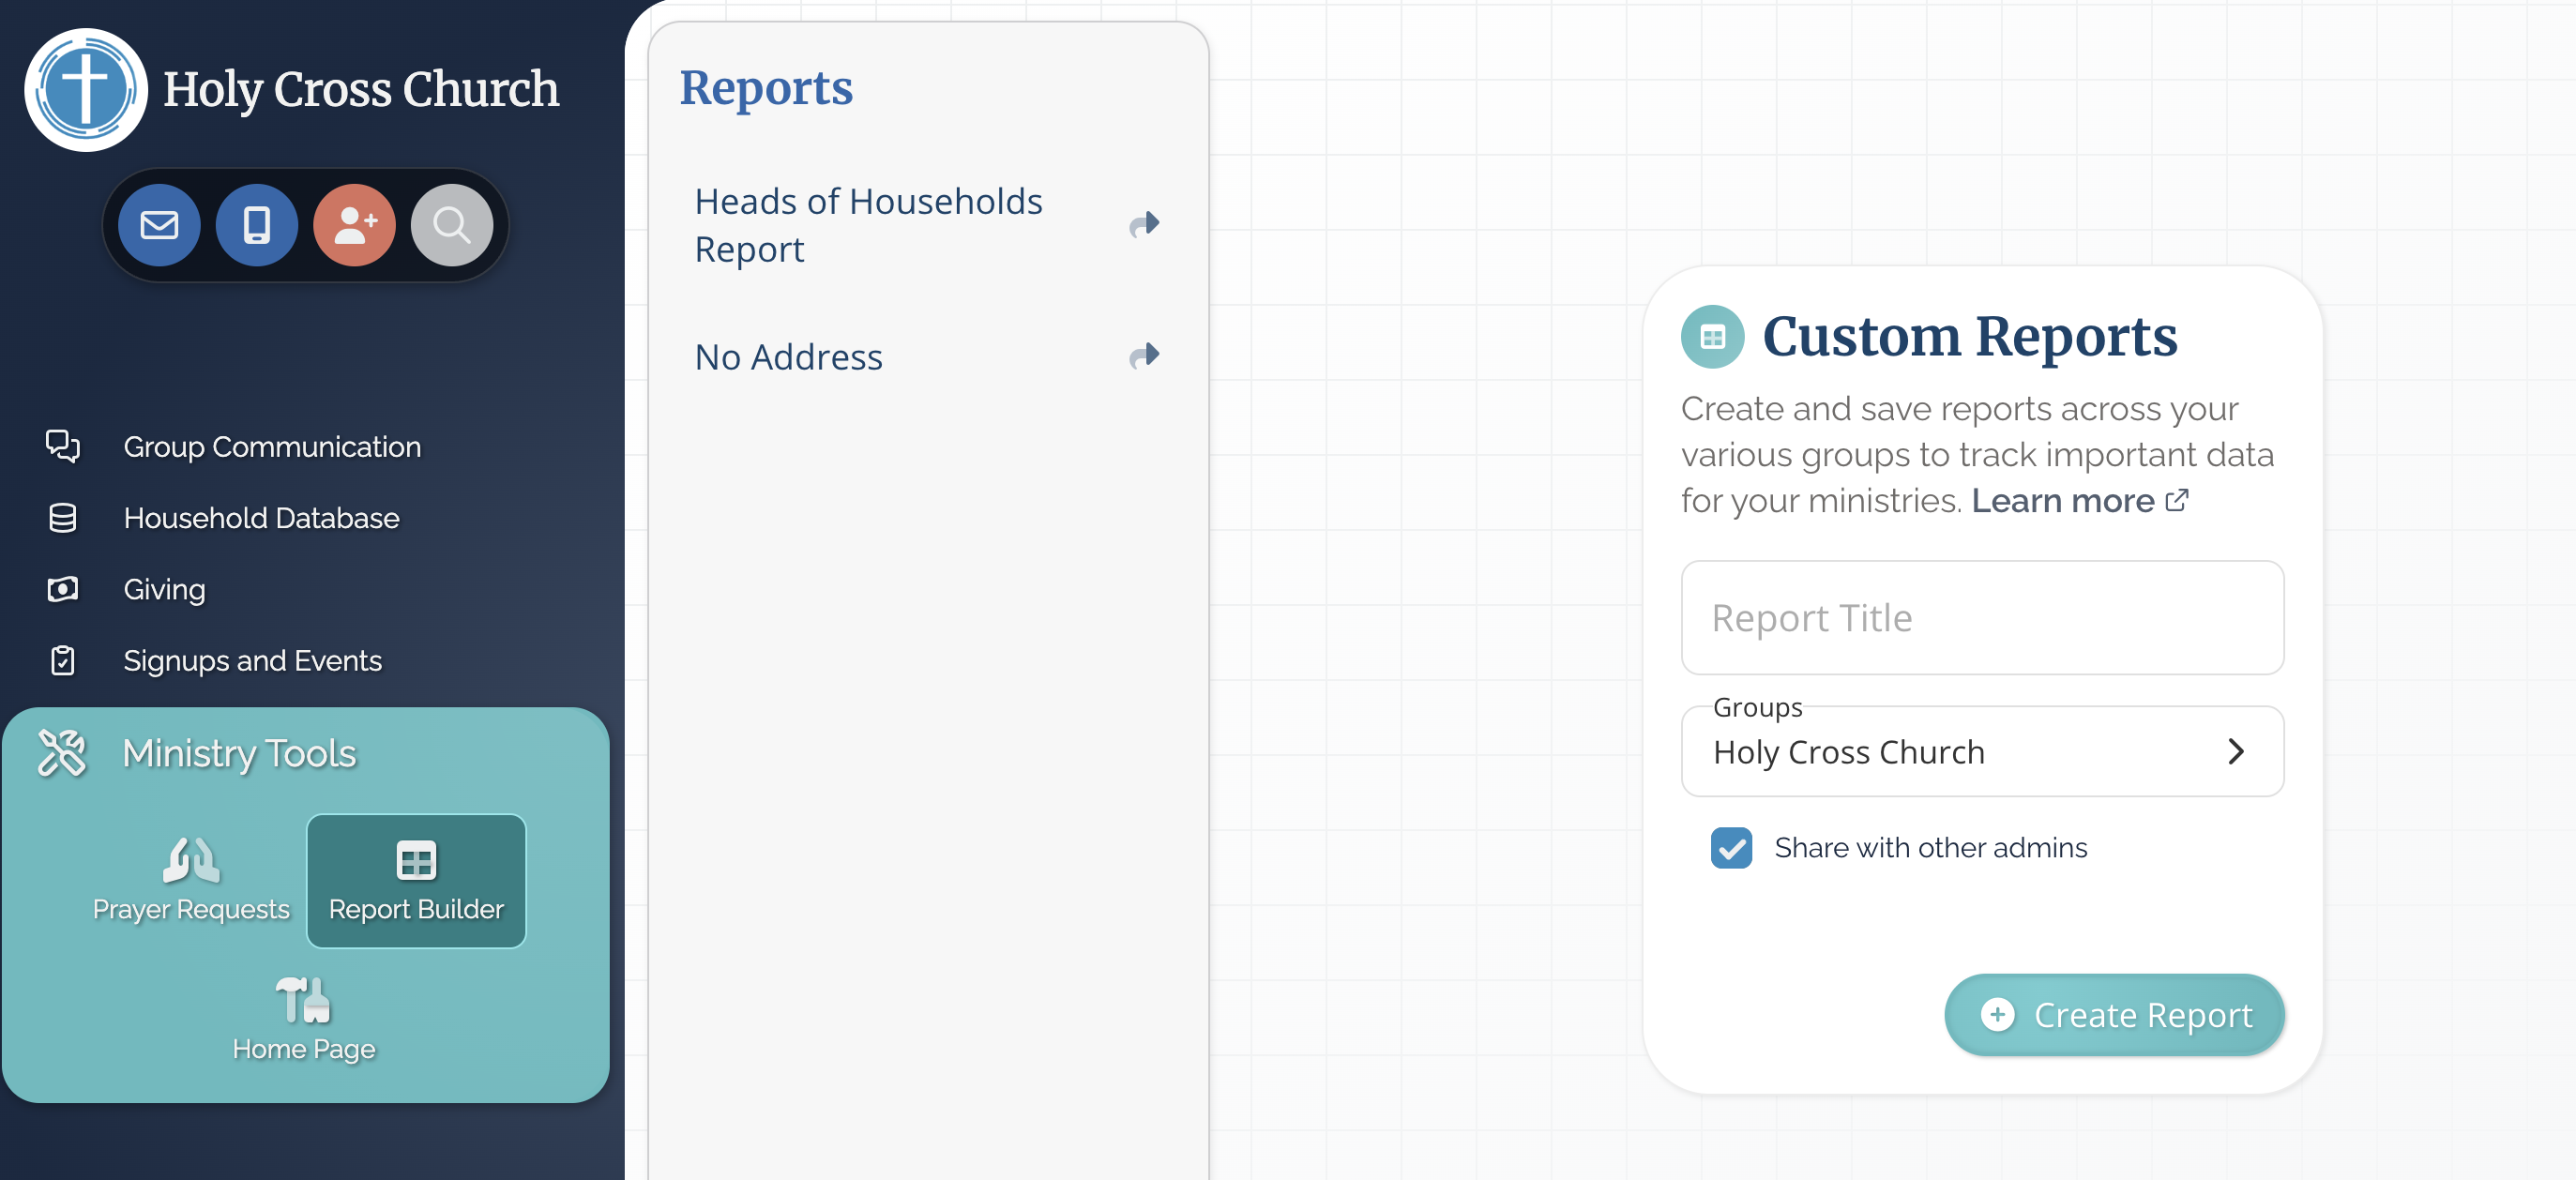
Task: Open Prayer Requests tool
Action: (x=191, y=880)
